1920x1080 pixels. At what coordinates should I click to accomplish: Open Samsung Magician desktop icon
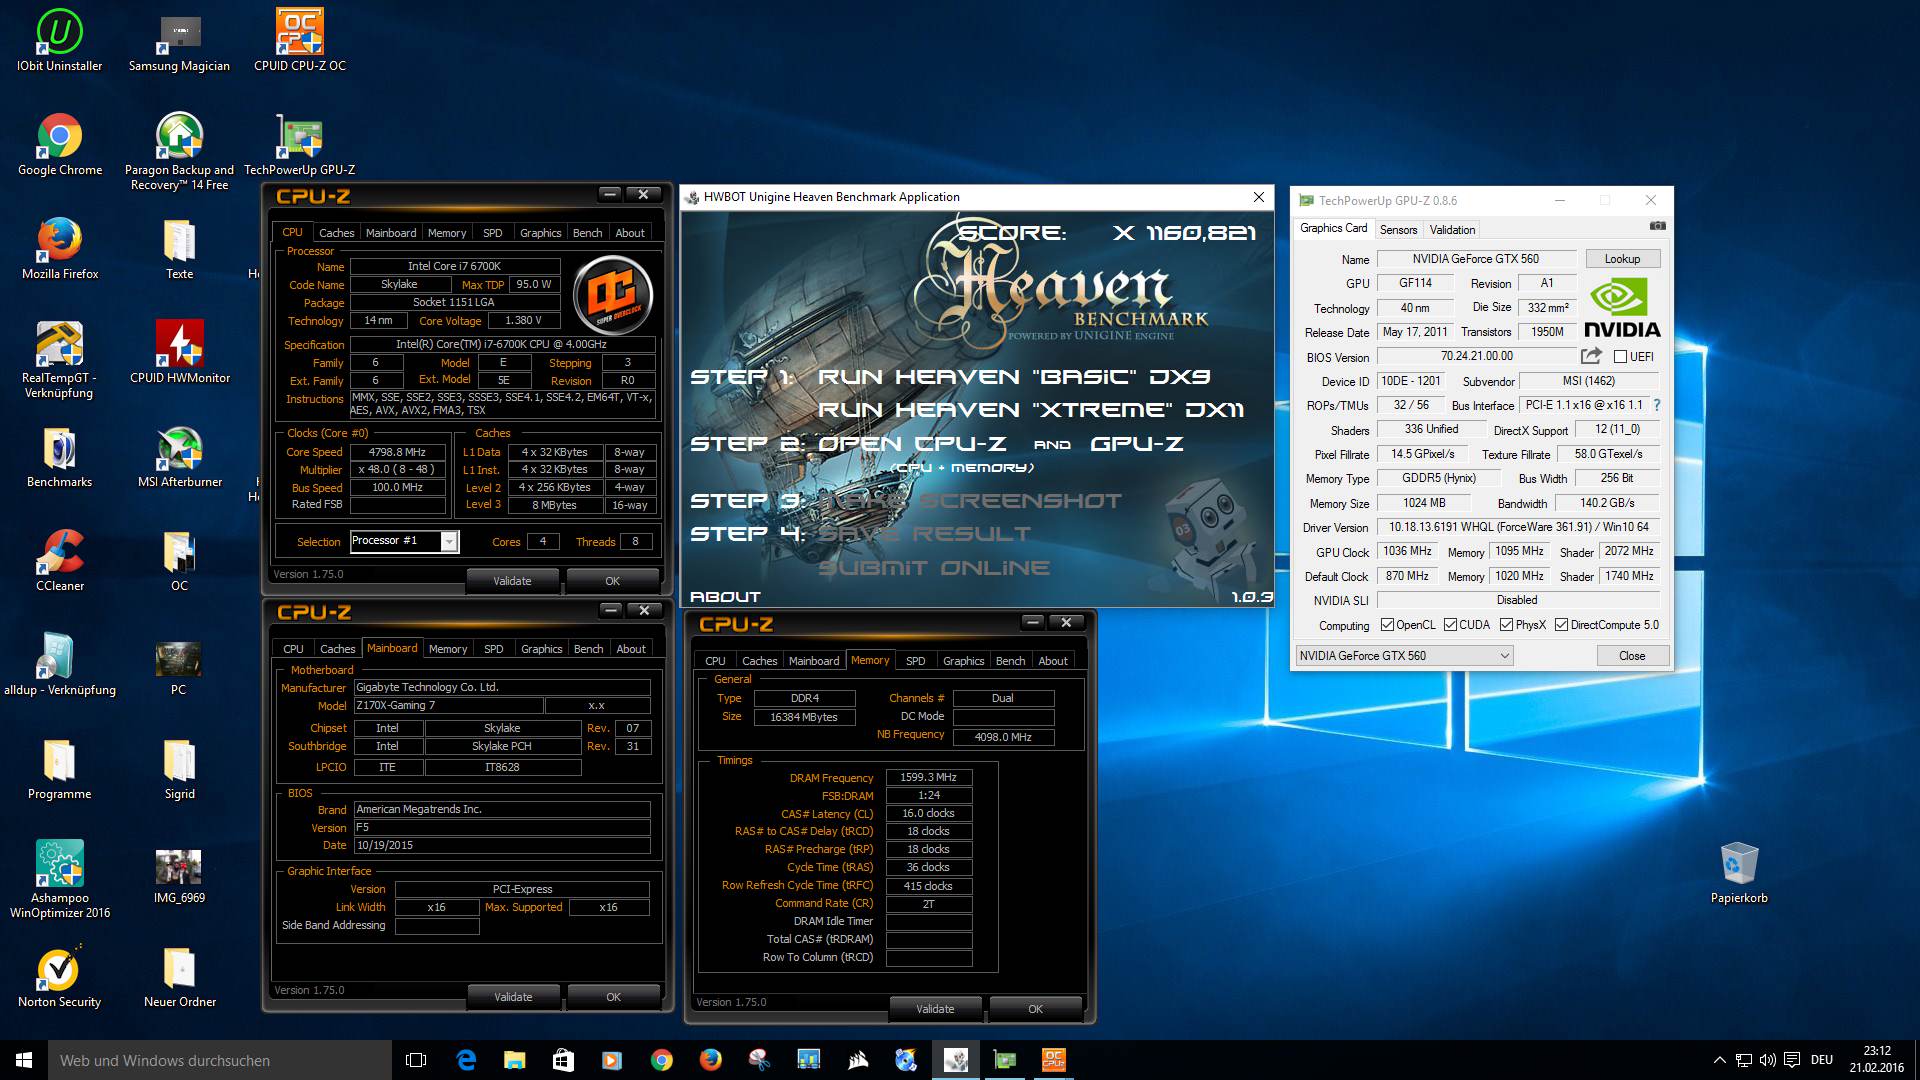pos(179,40)
